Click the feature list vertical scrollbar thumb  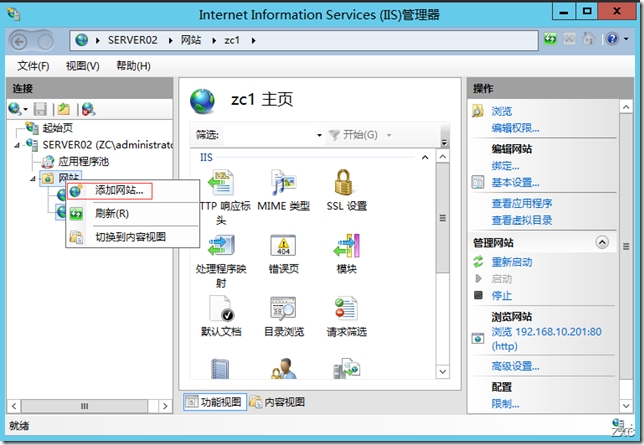pyautogui.click(x=442, y=218)
